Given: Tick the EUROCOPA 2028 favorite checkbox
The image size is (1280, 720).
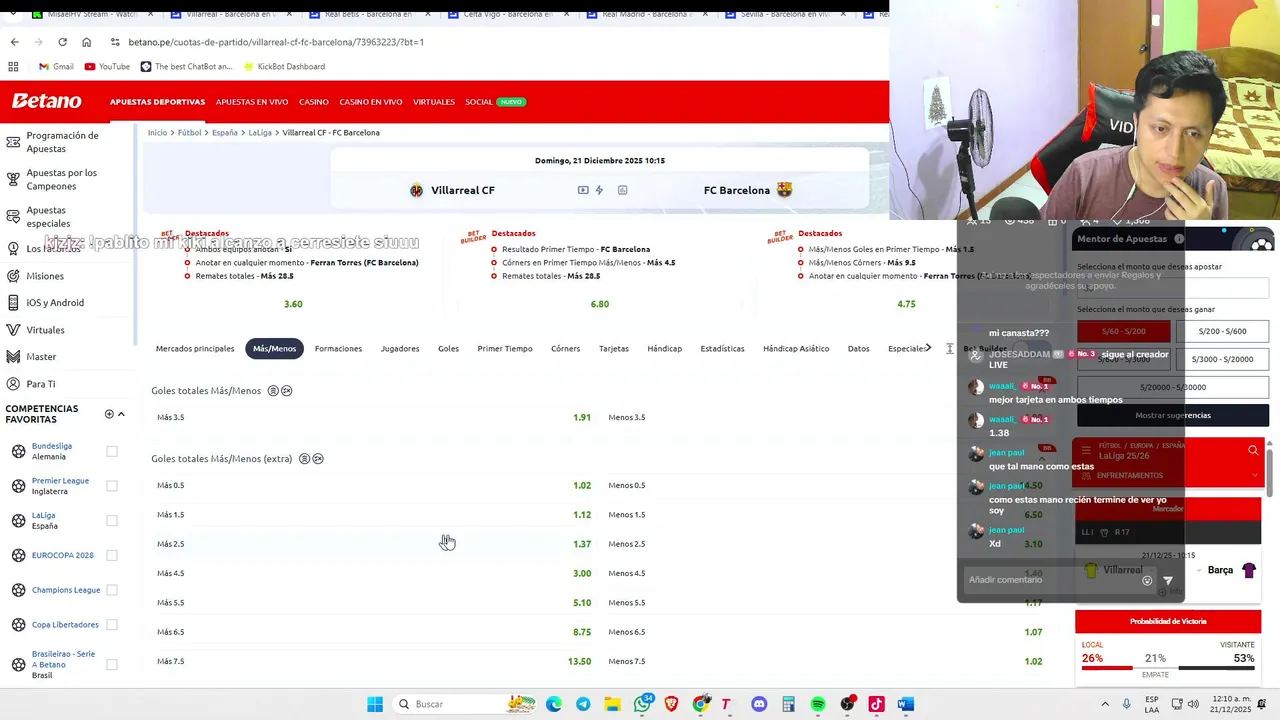Looking at the screenshot, I should click(x=112, y=555).
